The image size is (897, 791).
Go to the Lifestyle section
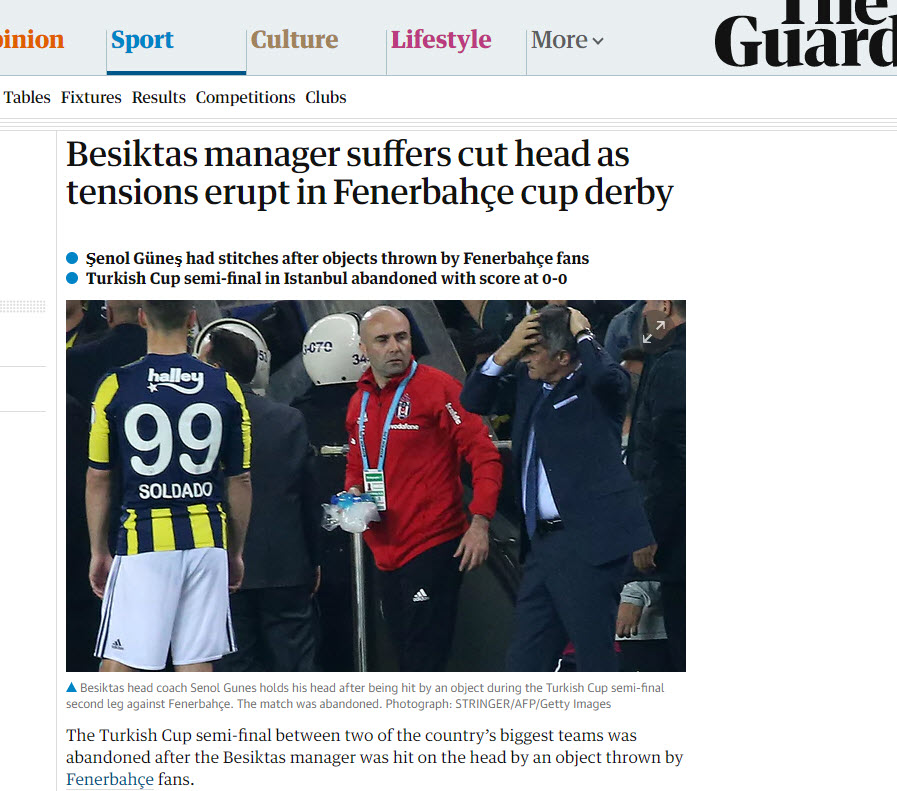click(x=440, y=40)
